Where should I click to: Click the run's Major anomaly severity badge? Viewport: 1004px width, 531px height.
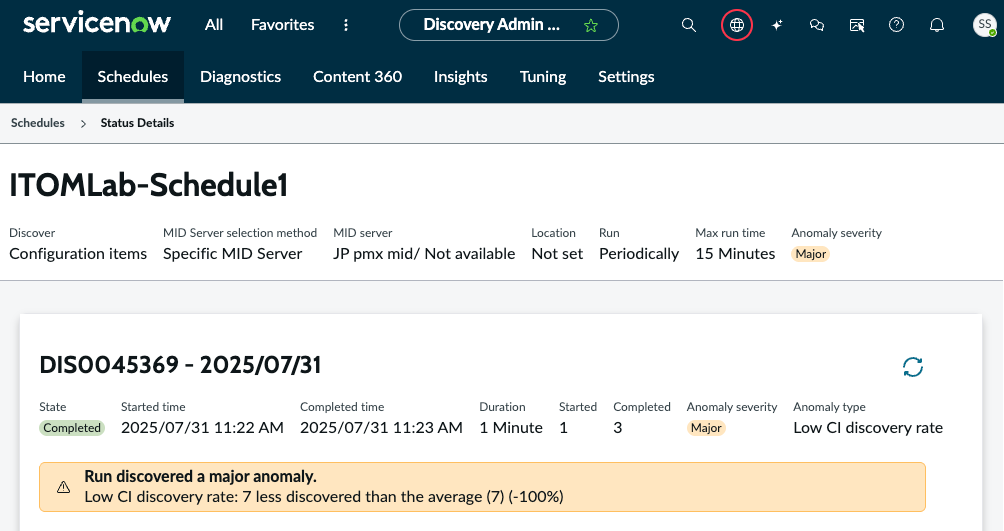[706, 428]
